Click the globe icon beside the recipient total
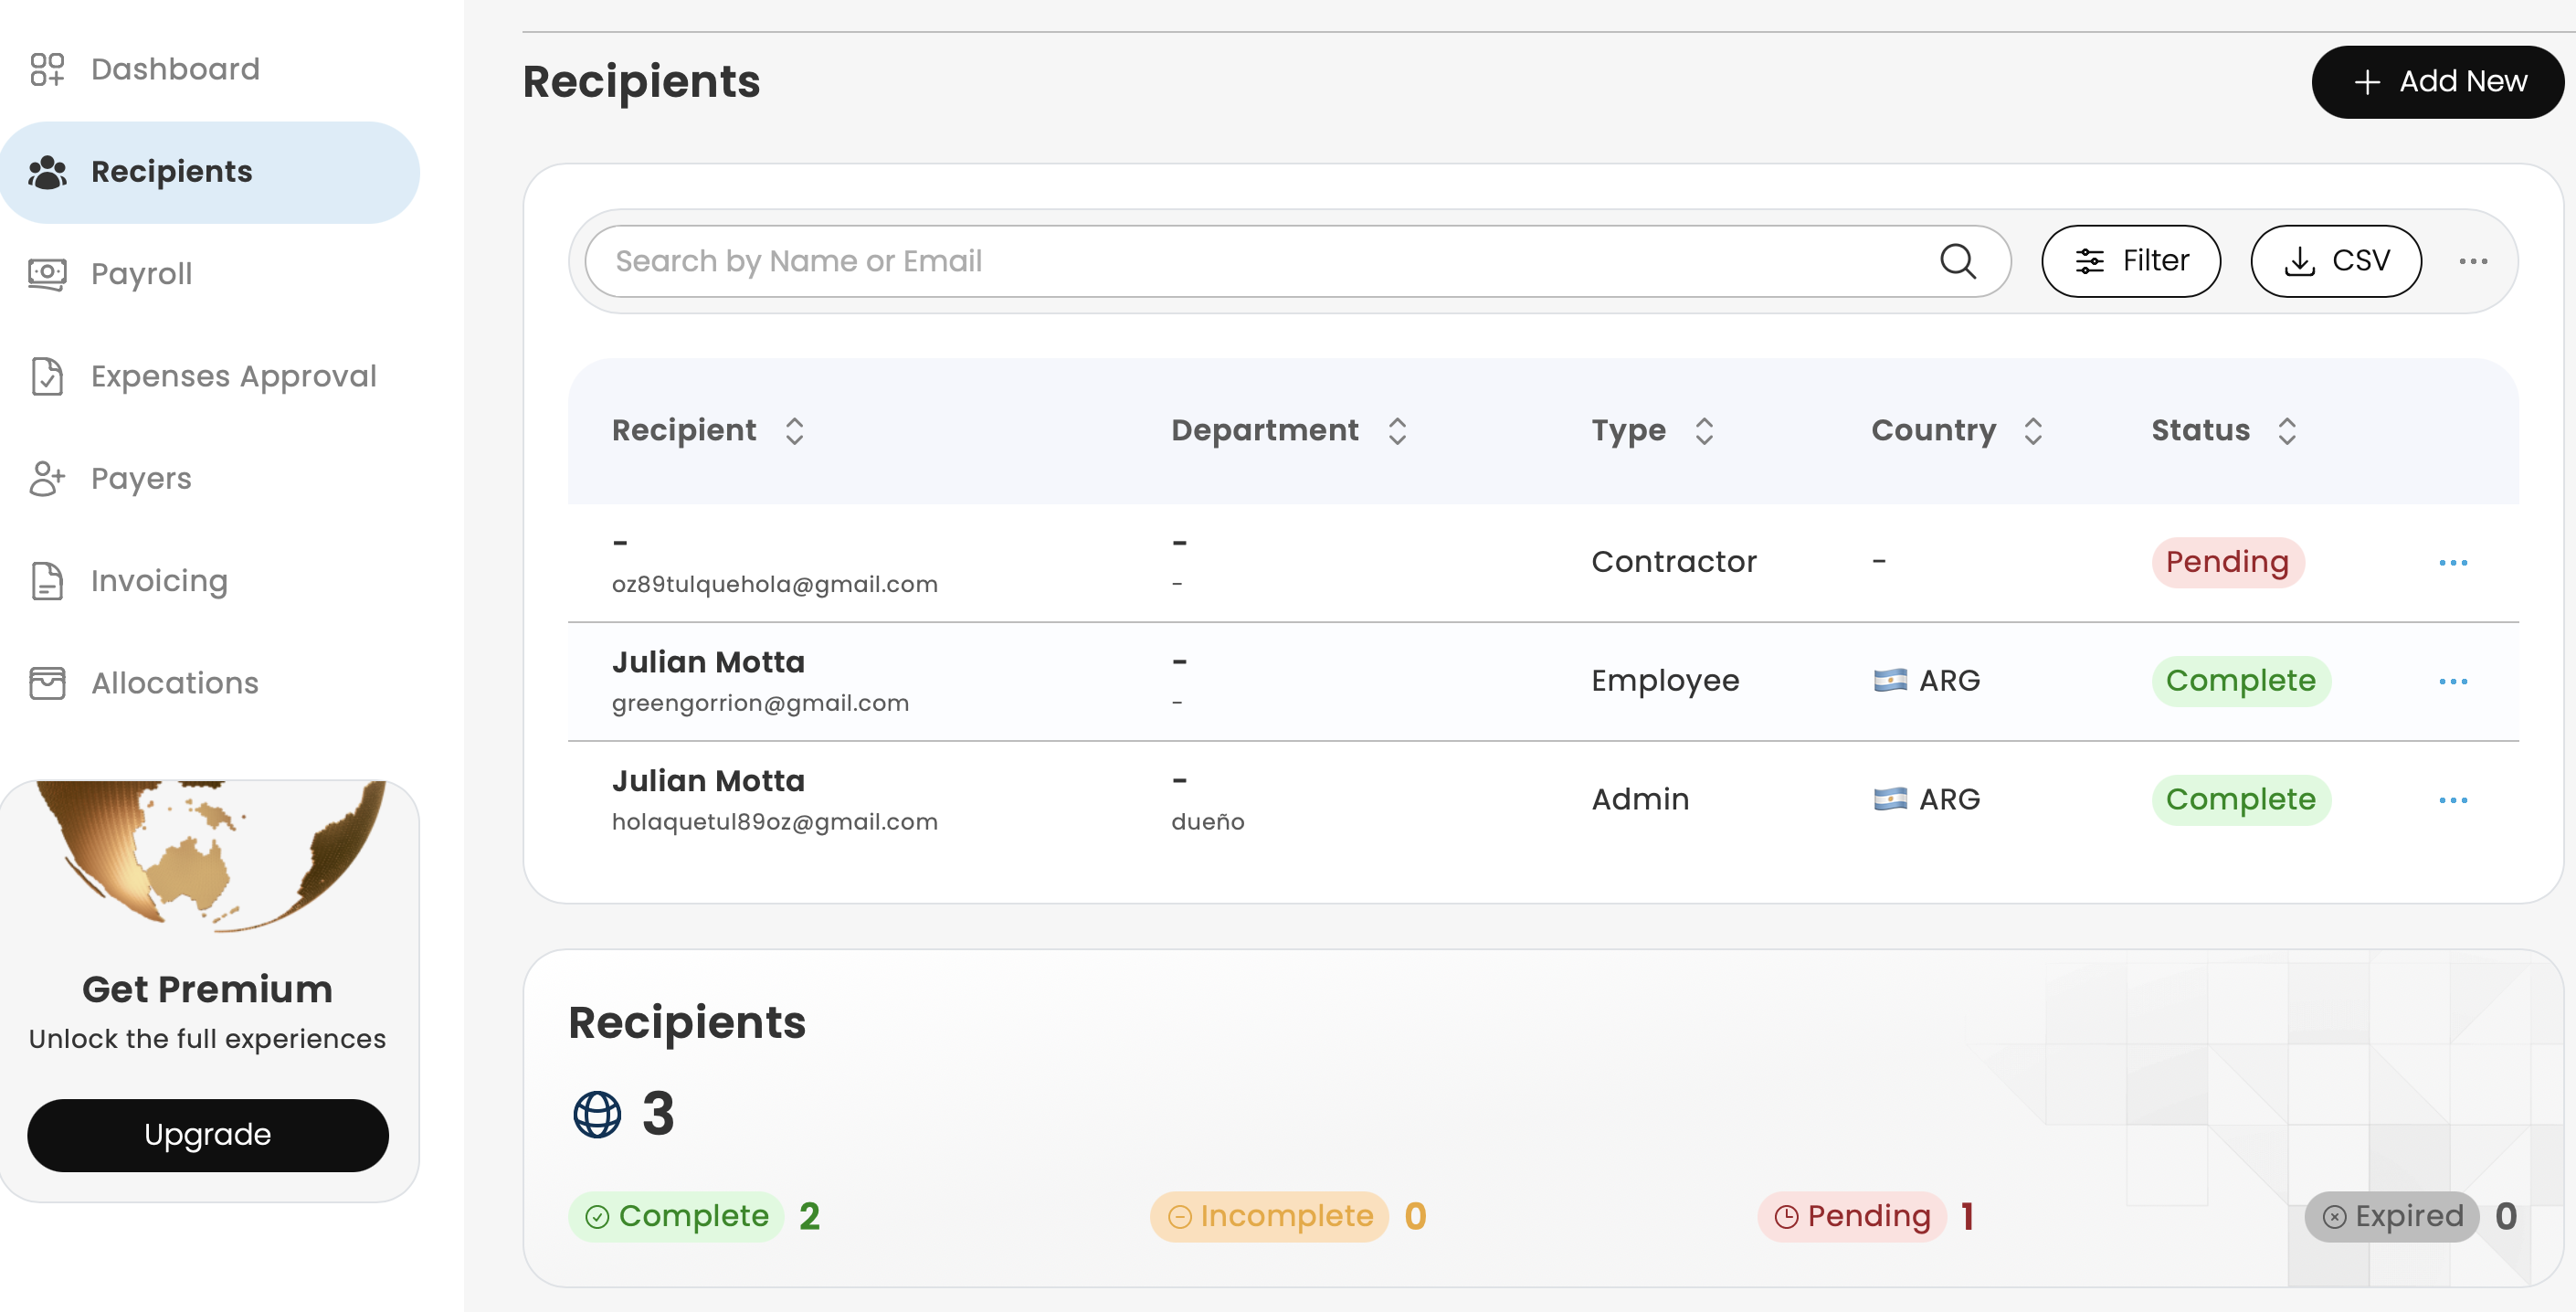Screen dimensions: 2576x1312 [x=597, y=1114]
